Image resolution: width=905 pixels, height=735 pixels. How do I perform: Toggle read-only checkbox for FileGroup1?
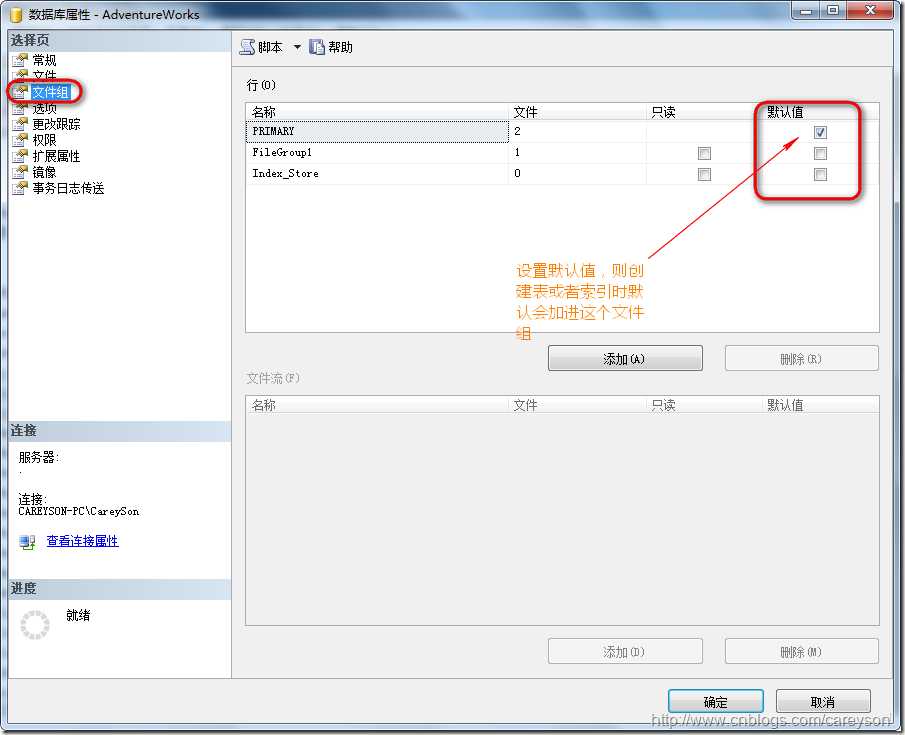point(704,154)
